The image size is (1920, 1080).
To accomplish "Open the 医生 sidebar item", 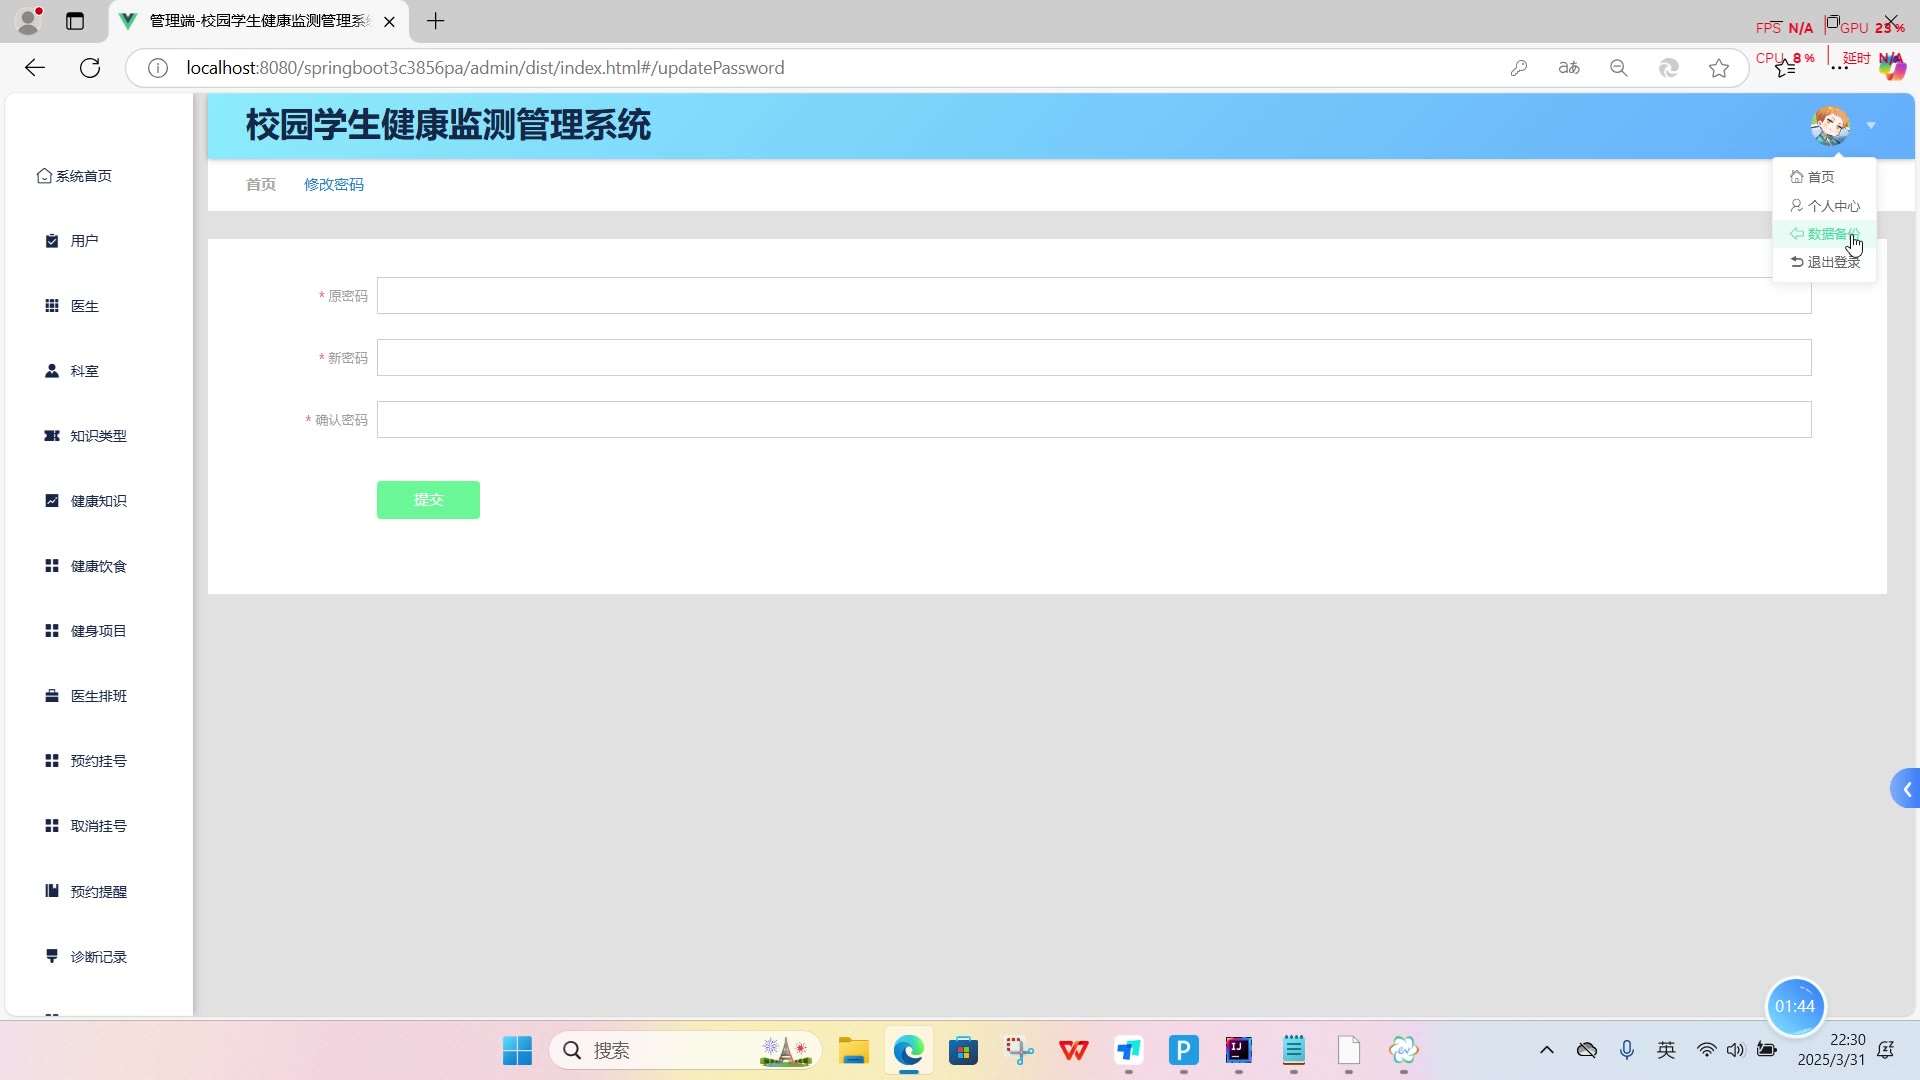I will pyautogui.click(x=84, y=306).
